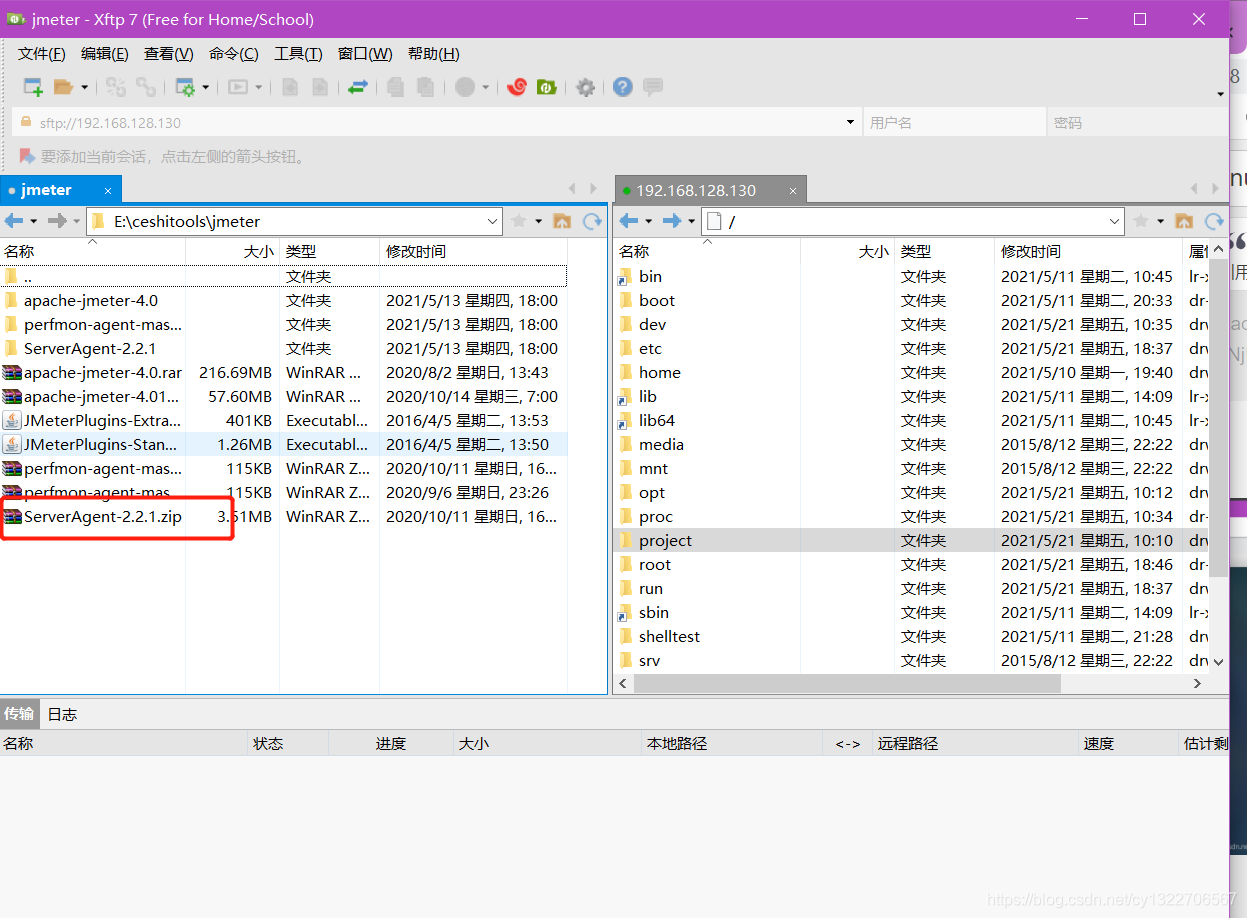
Task: Click the sftp://192.168.128.130 address field
Action: click(438, 123)
